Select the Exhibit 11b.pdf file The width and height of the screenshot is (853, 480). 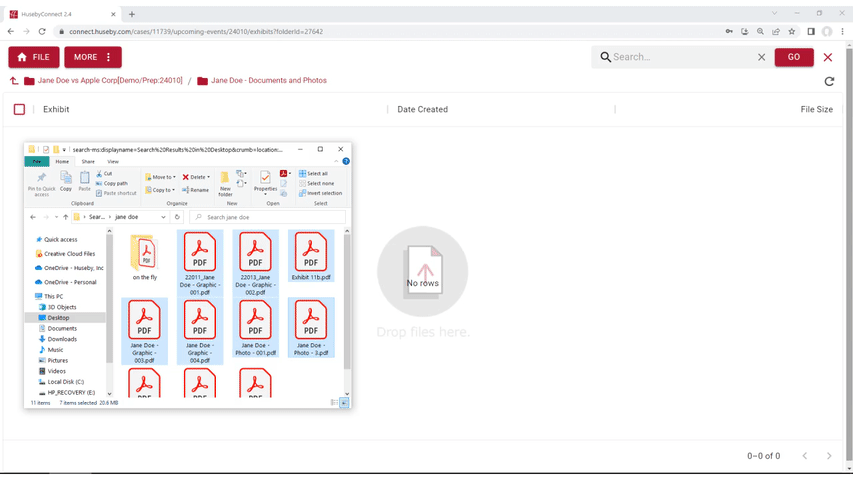[311, 256]
